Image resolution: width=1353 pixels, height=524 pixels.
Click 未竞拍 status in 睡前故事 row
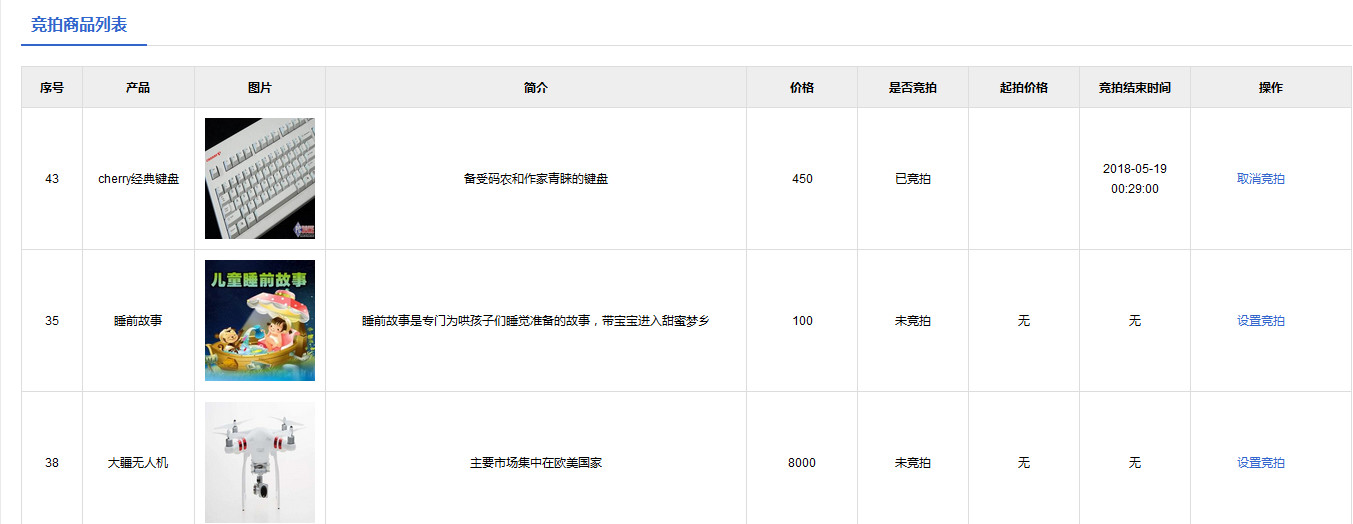pos(913,321)
